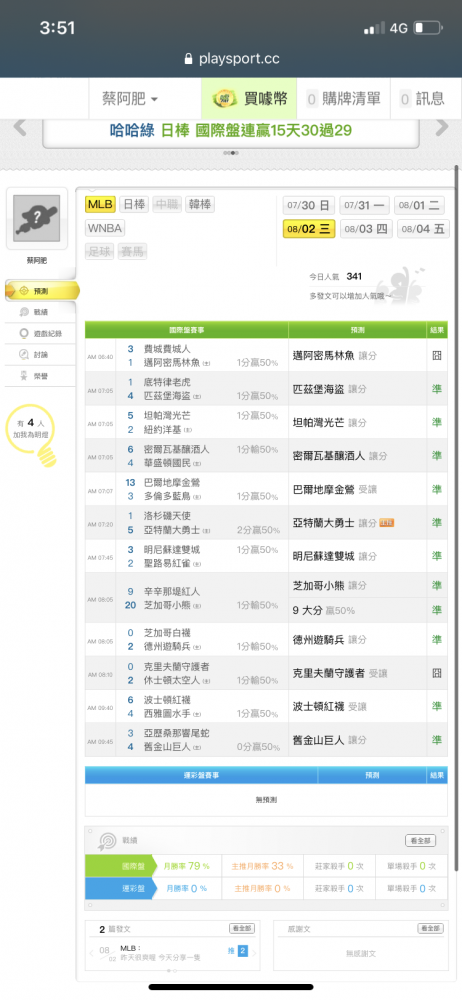View all thank-you posts via the 感謝文 看全部 button
This screenshot has width=462, height=1000.
point(430,929)
